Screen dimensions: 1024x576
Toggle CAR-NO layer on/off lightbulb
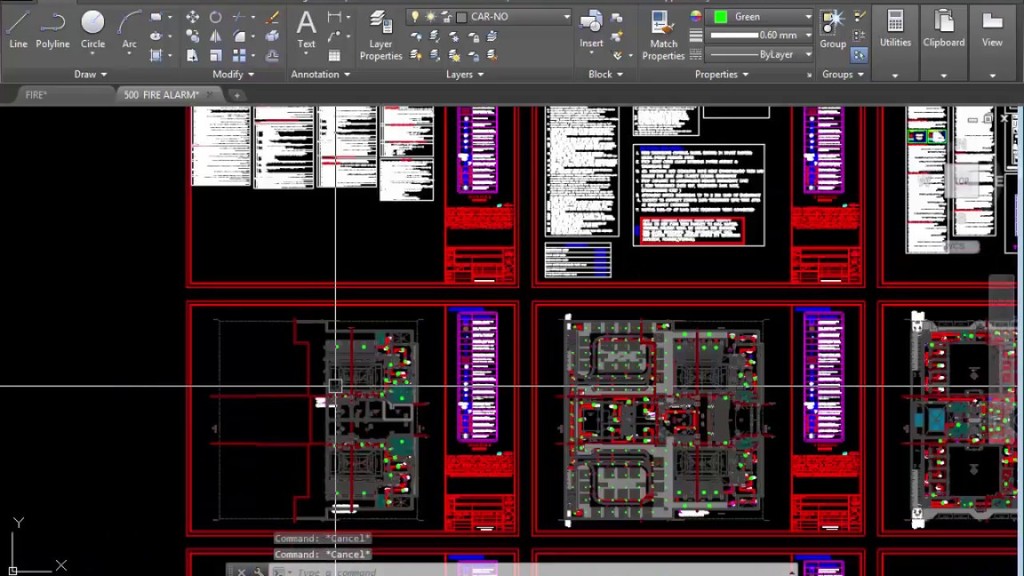point(415,16)
